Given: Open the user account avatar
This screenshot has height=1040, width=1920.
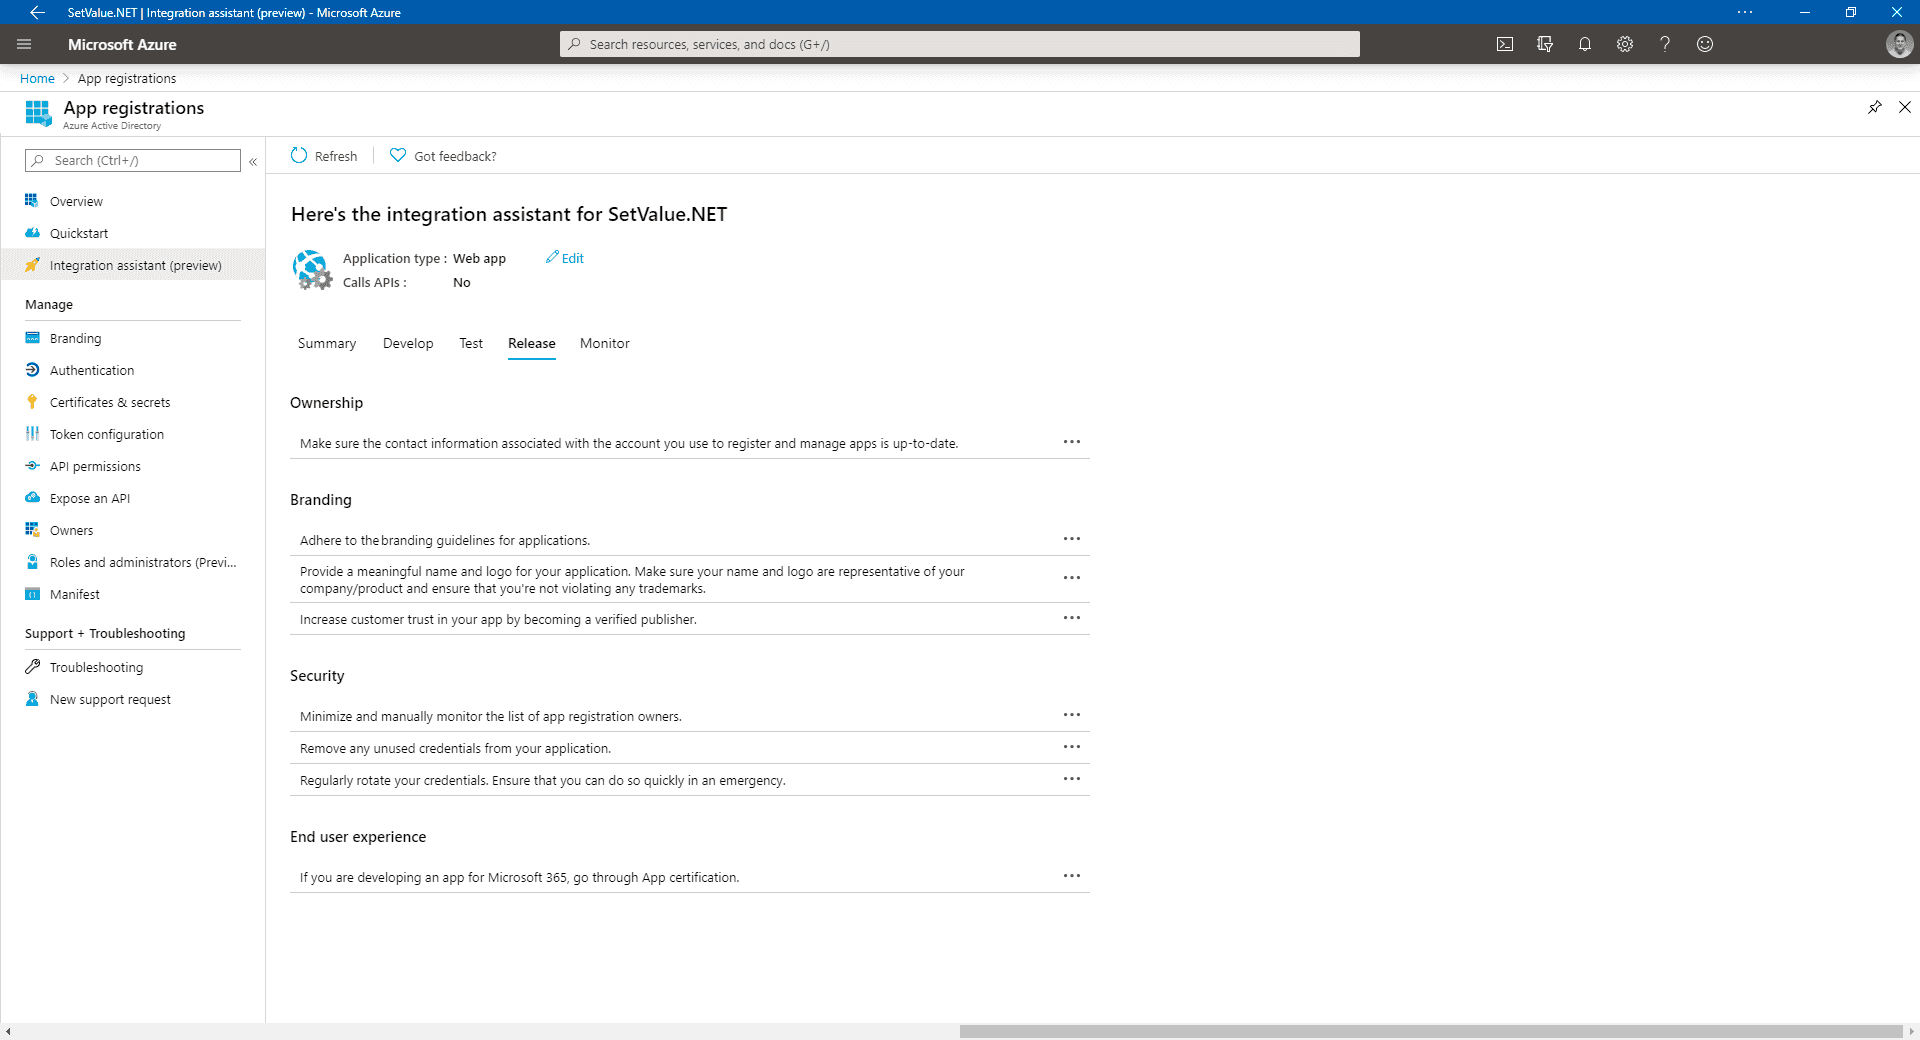Looking at the screenshot, I should point(1899,44).
